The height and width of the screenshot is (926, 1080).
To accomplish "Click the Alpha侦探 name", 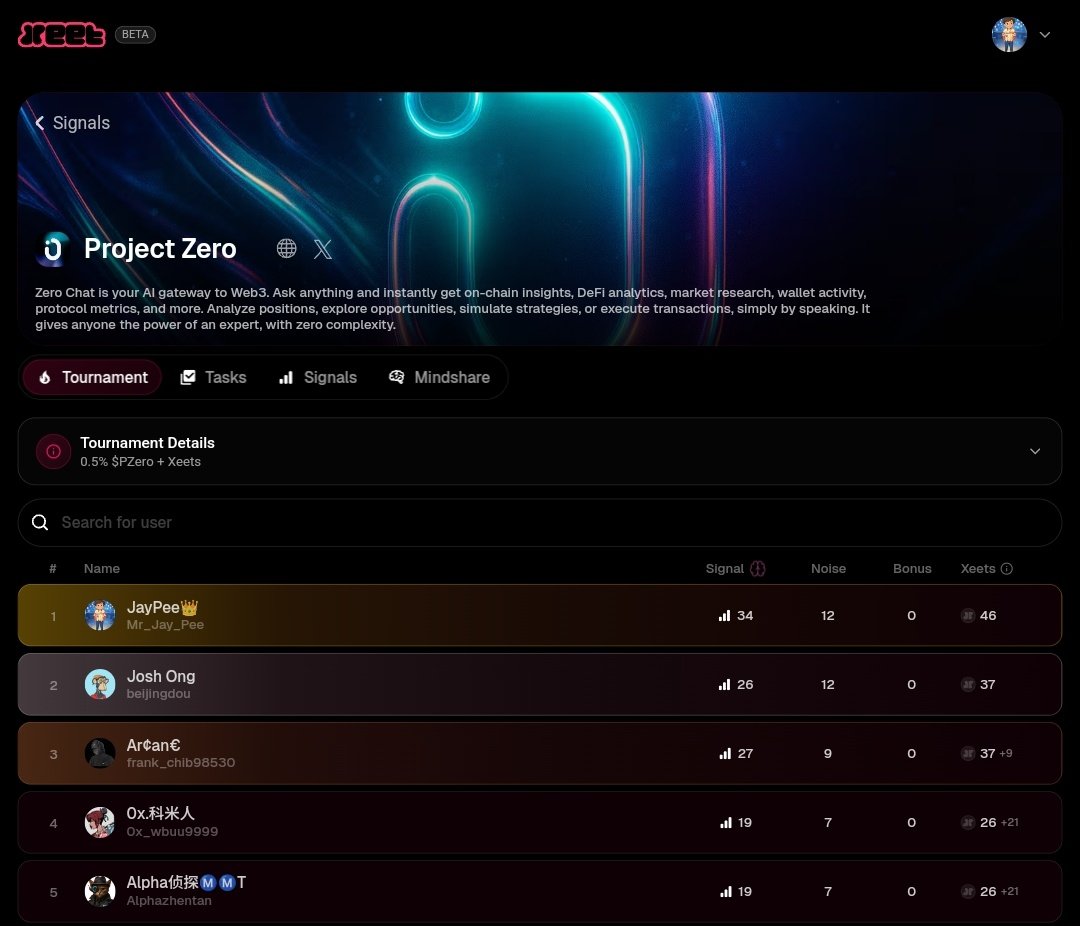I will coord(187,883).
